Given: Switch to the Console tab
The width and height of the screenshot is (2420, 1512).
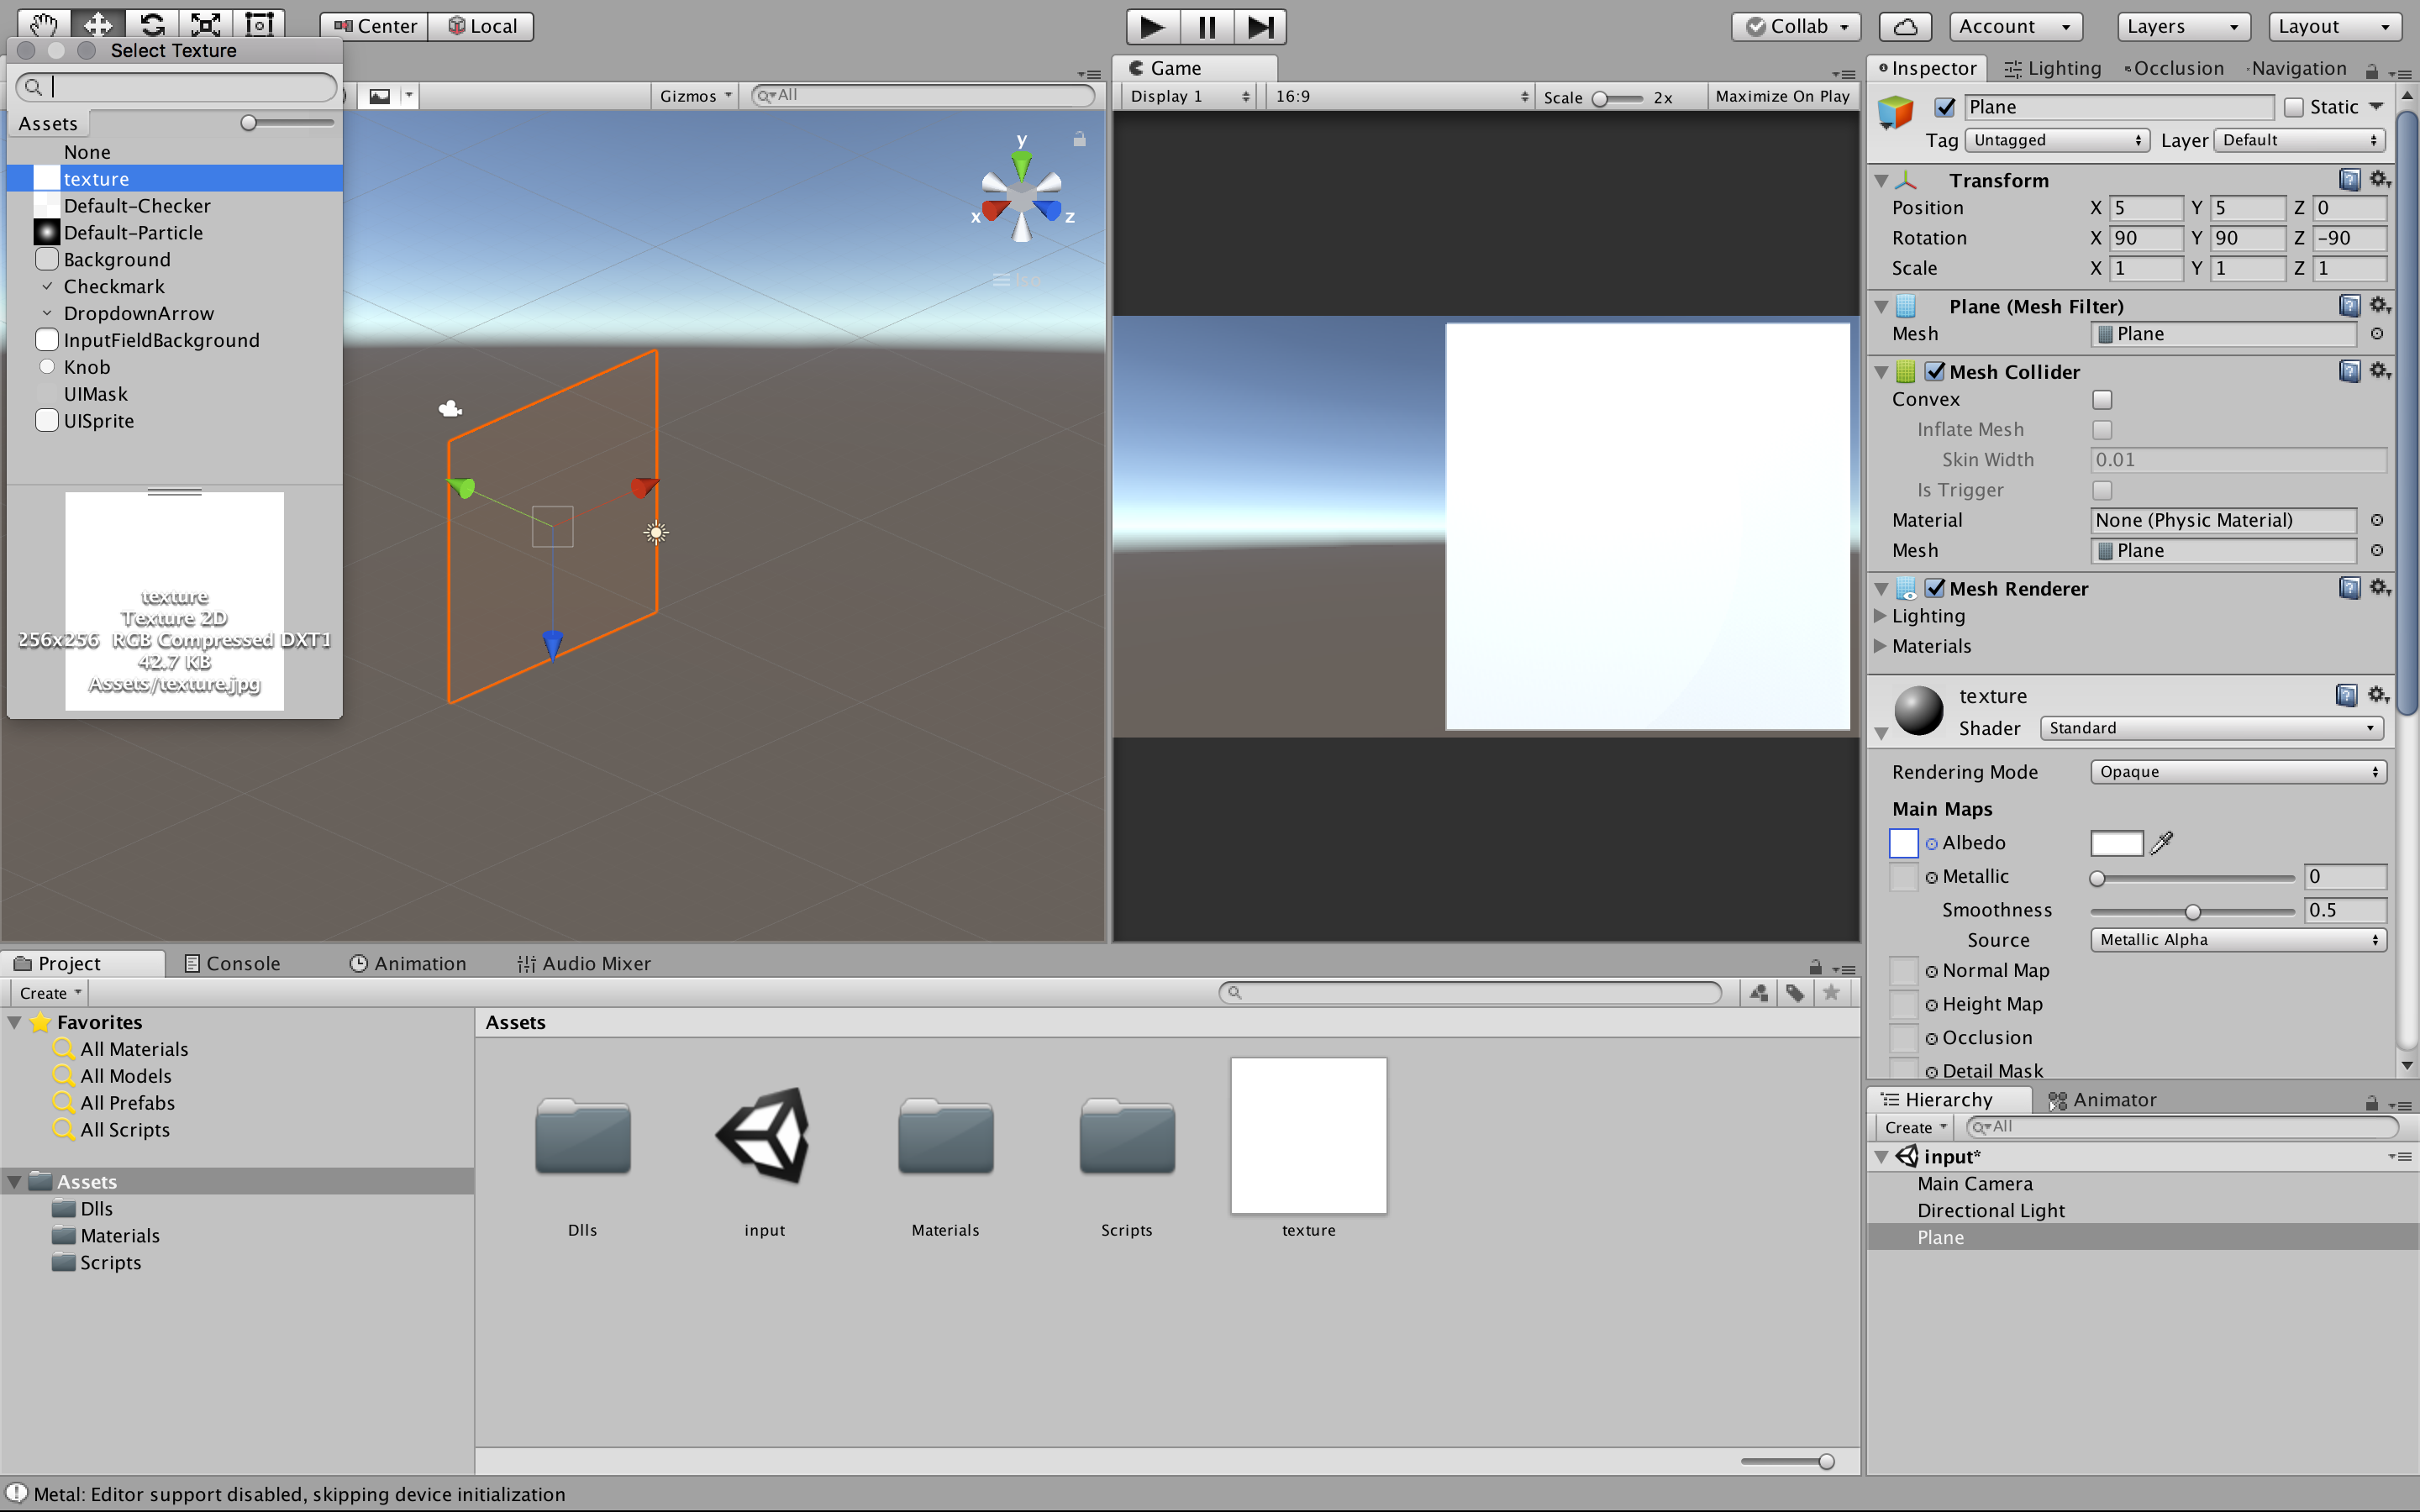Looking at the screenshot, I should tap(232, 963).
